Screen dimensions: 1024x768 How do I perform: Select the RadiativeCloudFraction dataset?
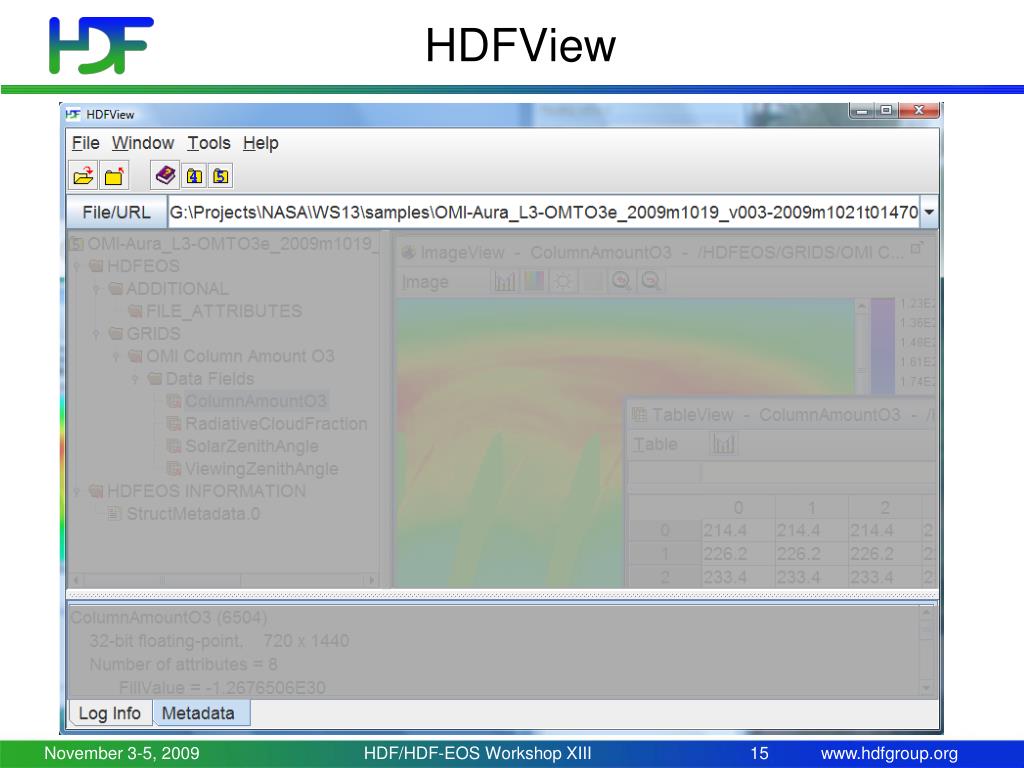pos(276,423)
